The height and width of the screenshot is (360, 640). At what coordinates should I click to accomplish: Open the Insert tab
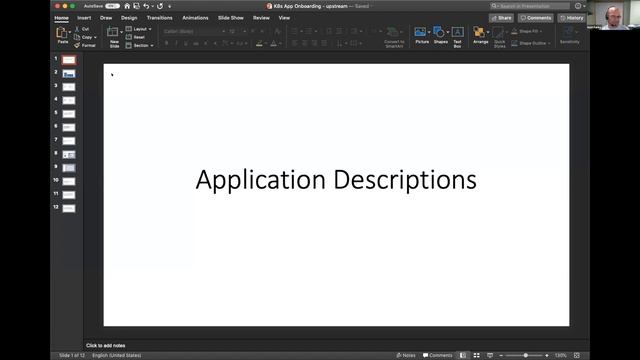(x=84, y=18)
